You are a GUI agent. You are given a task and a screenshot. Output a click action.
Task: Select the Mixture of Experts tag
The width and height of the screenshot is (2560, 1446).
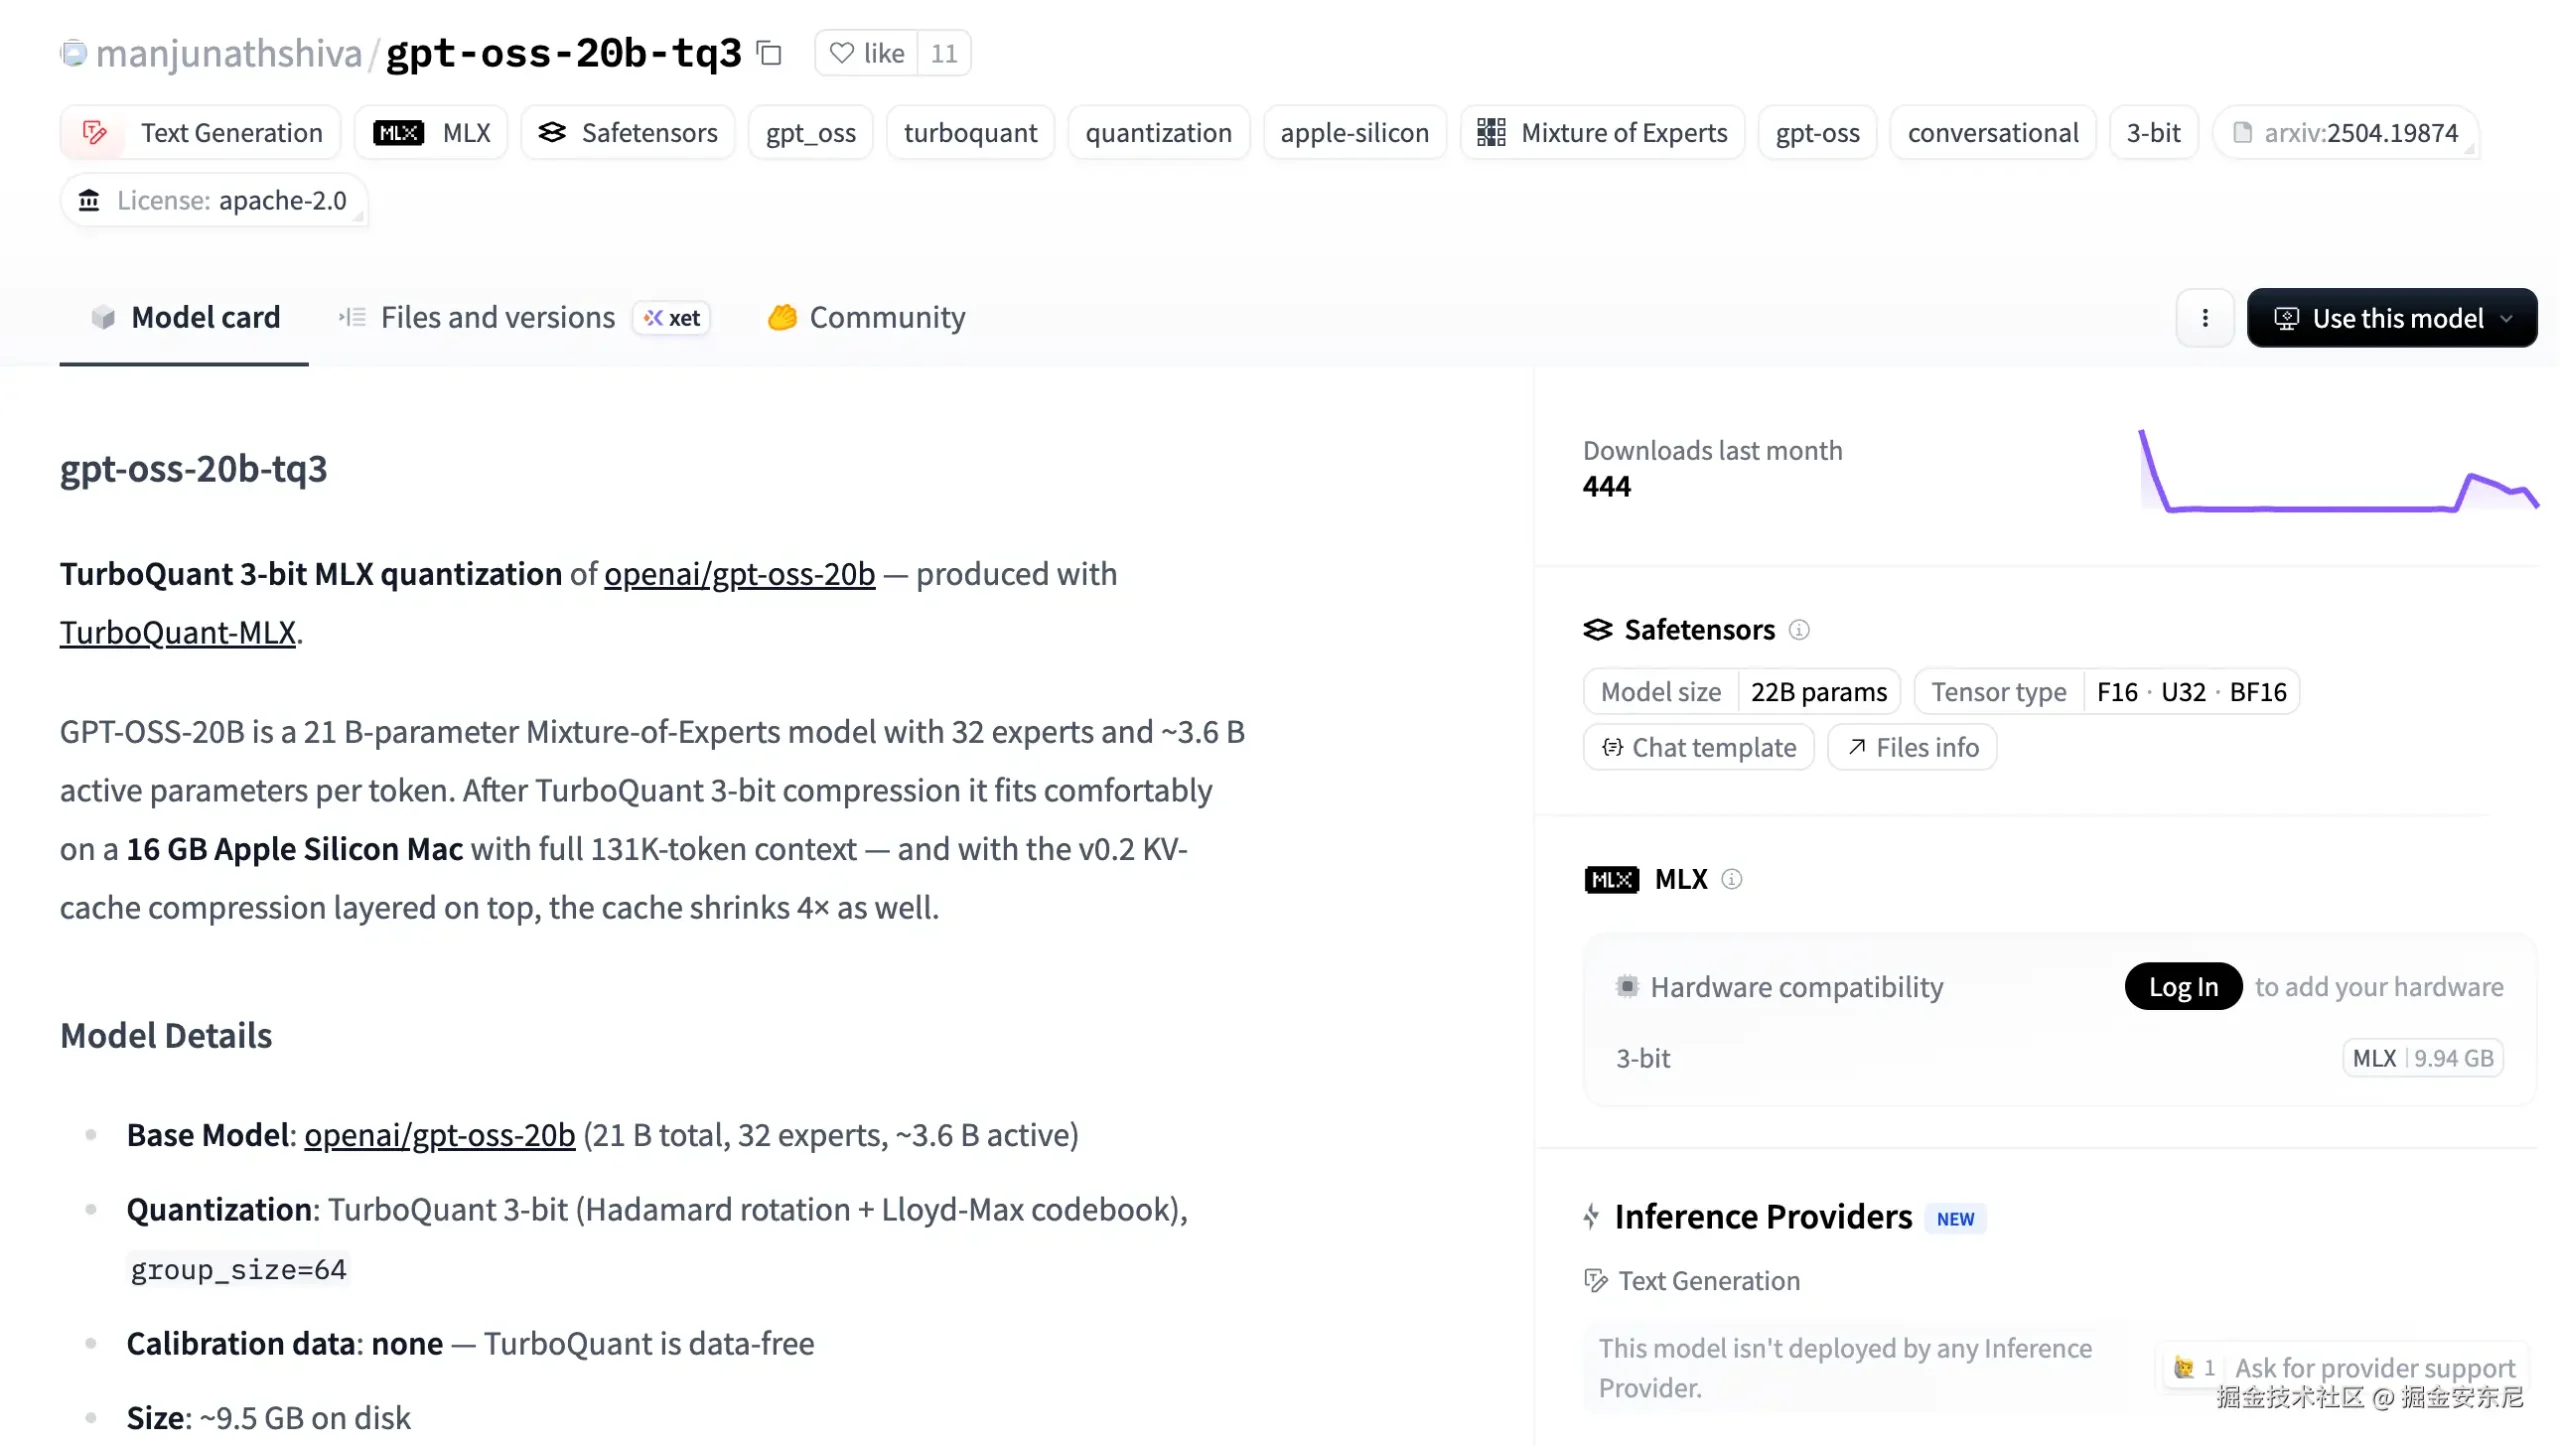coord(1603,133)
